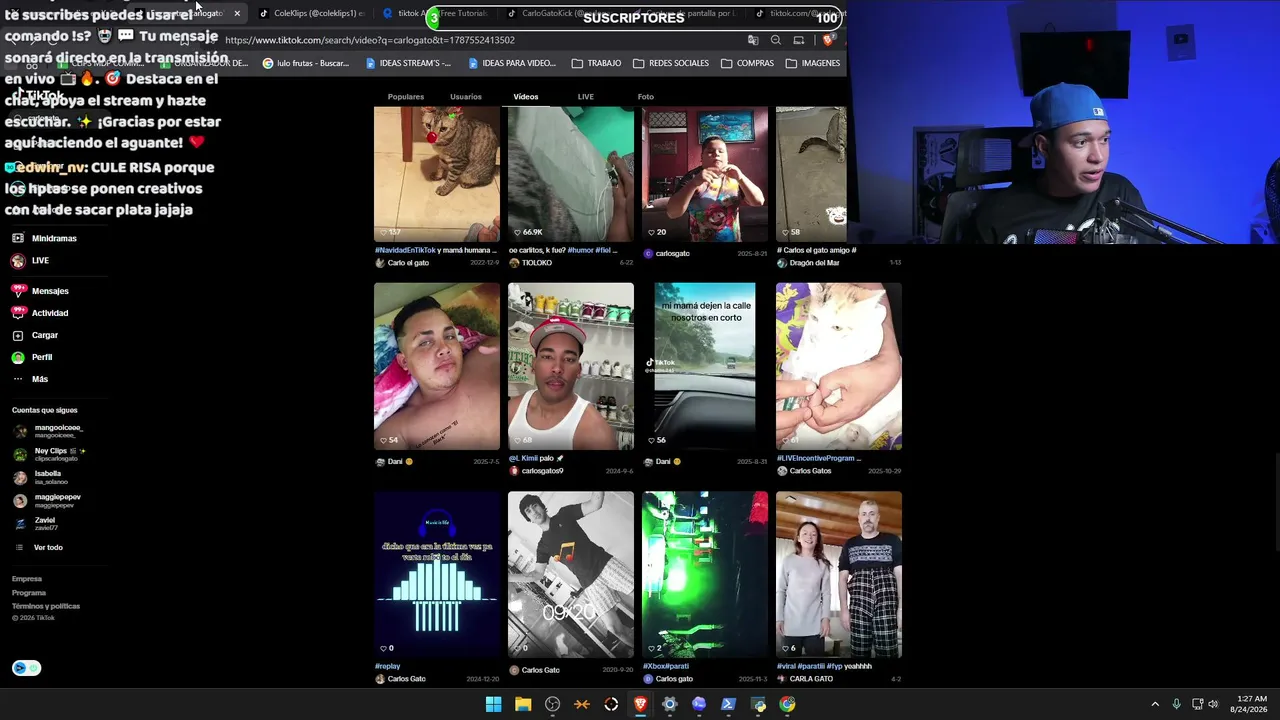Image resolution: width=1280 pixels, height=720 pixels.
Task: Click the translate page icon in address bar
Action: 753,40
